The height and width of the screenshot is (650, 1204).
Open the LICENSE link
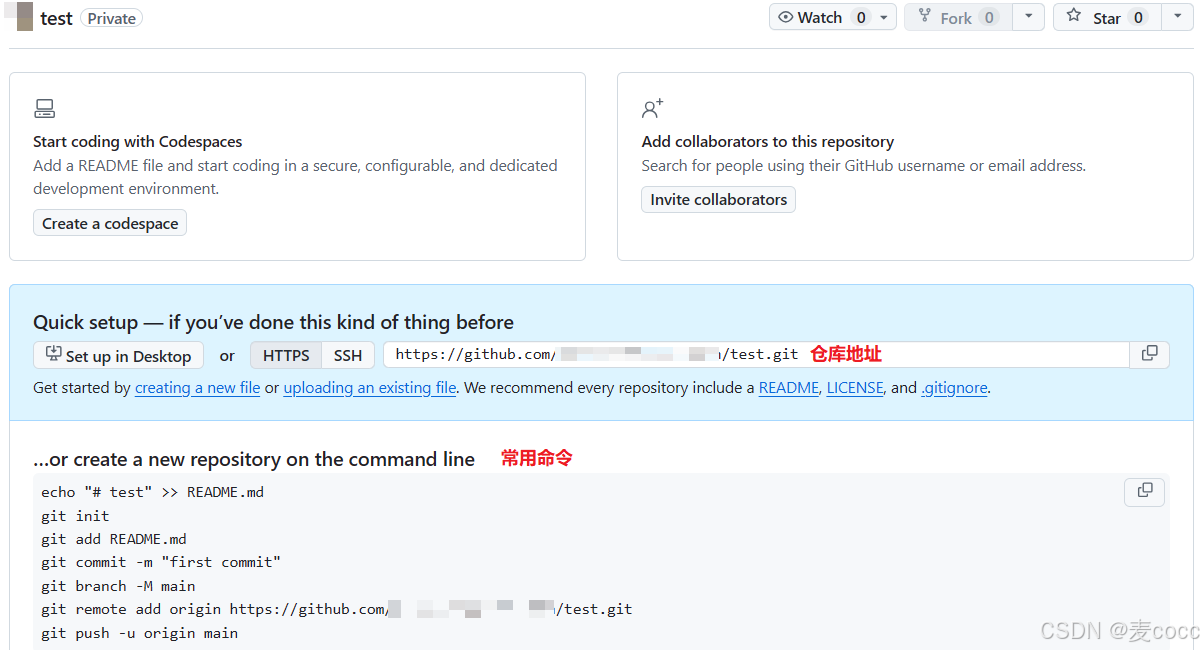click(855, 388)
